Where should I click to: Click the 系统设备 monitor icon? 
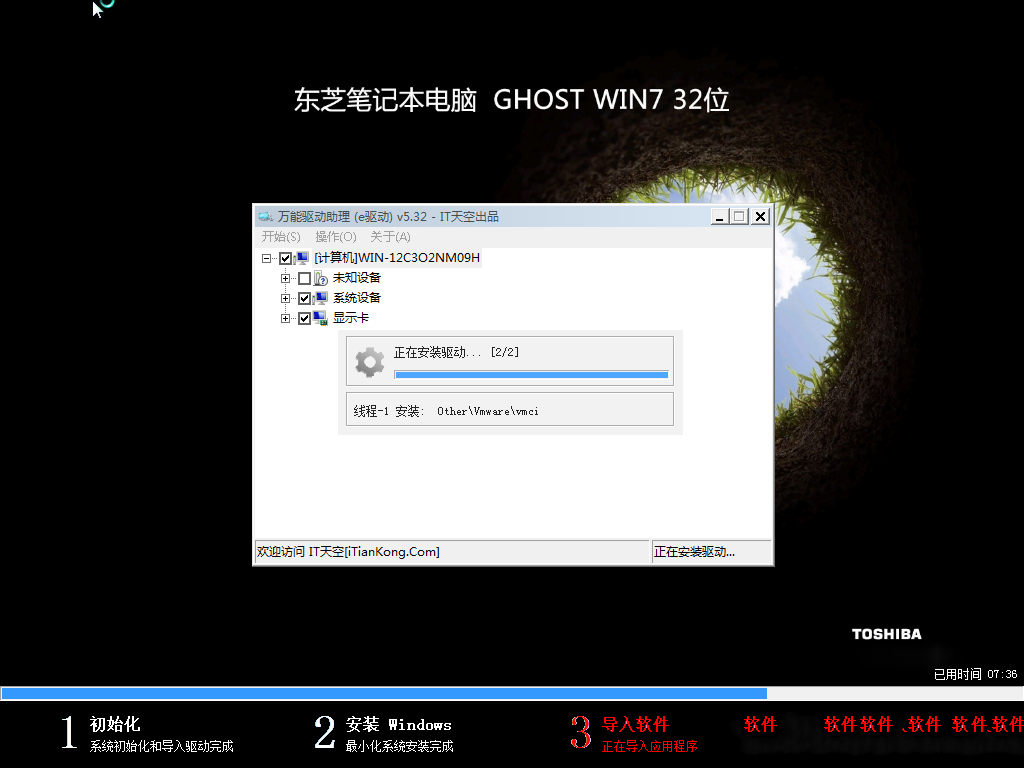pyautogui.click(x=321, y=298)
